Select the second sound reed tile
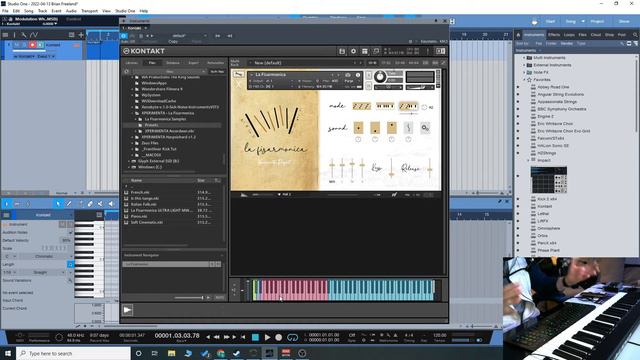 [375, 128]
